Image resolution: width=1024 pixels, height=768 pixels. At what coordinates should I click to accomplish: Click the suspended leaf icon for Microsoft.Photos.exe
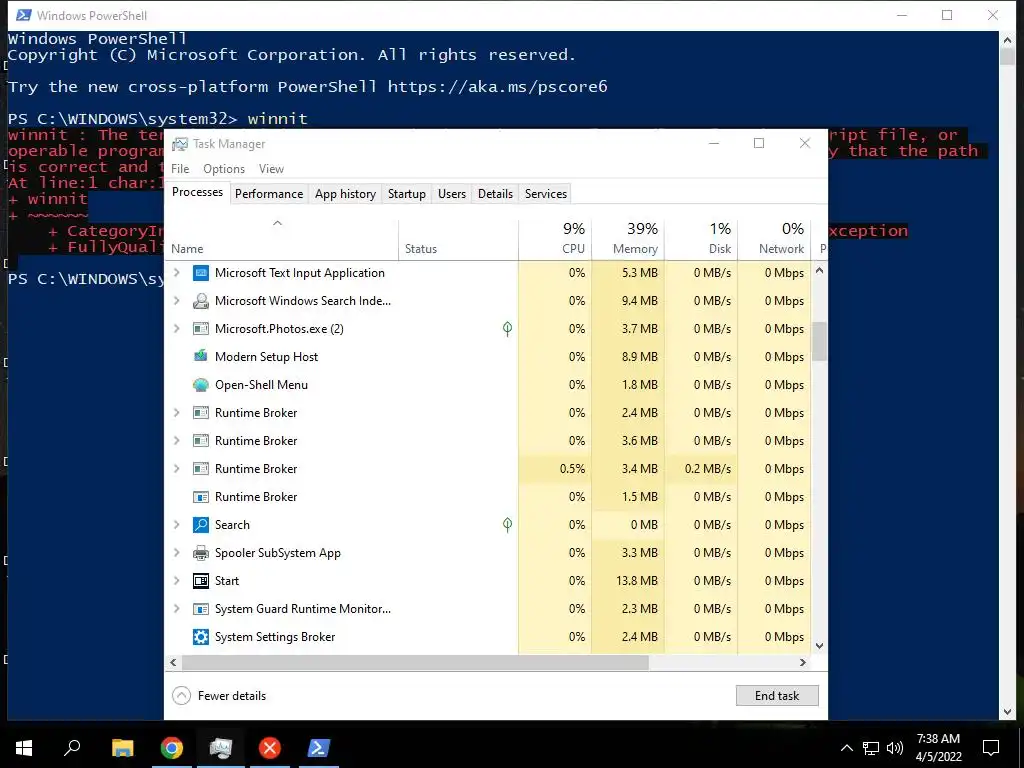coord(507,328)
